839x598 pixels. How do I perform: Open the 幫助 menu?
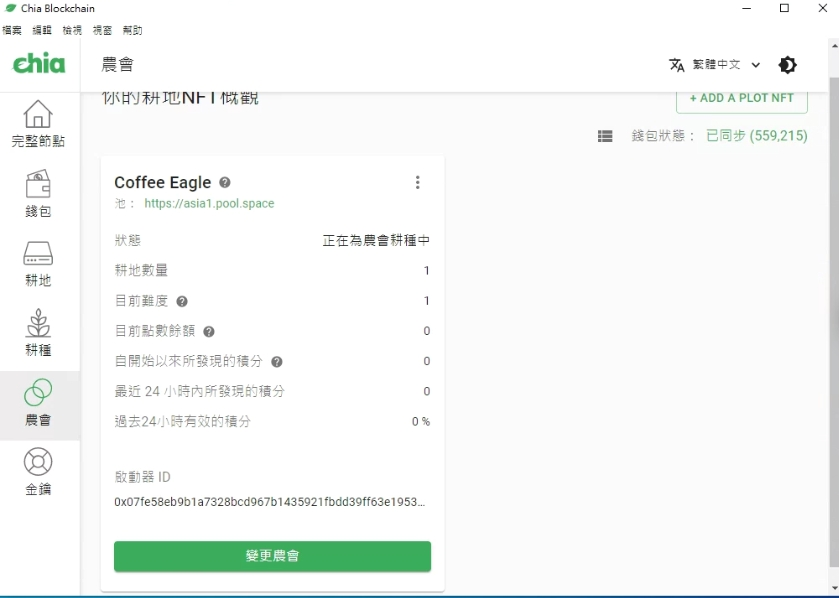coord(132,30)
